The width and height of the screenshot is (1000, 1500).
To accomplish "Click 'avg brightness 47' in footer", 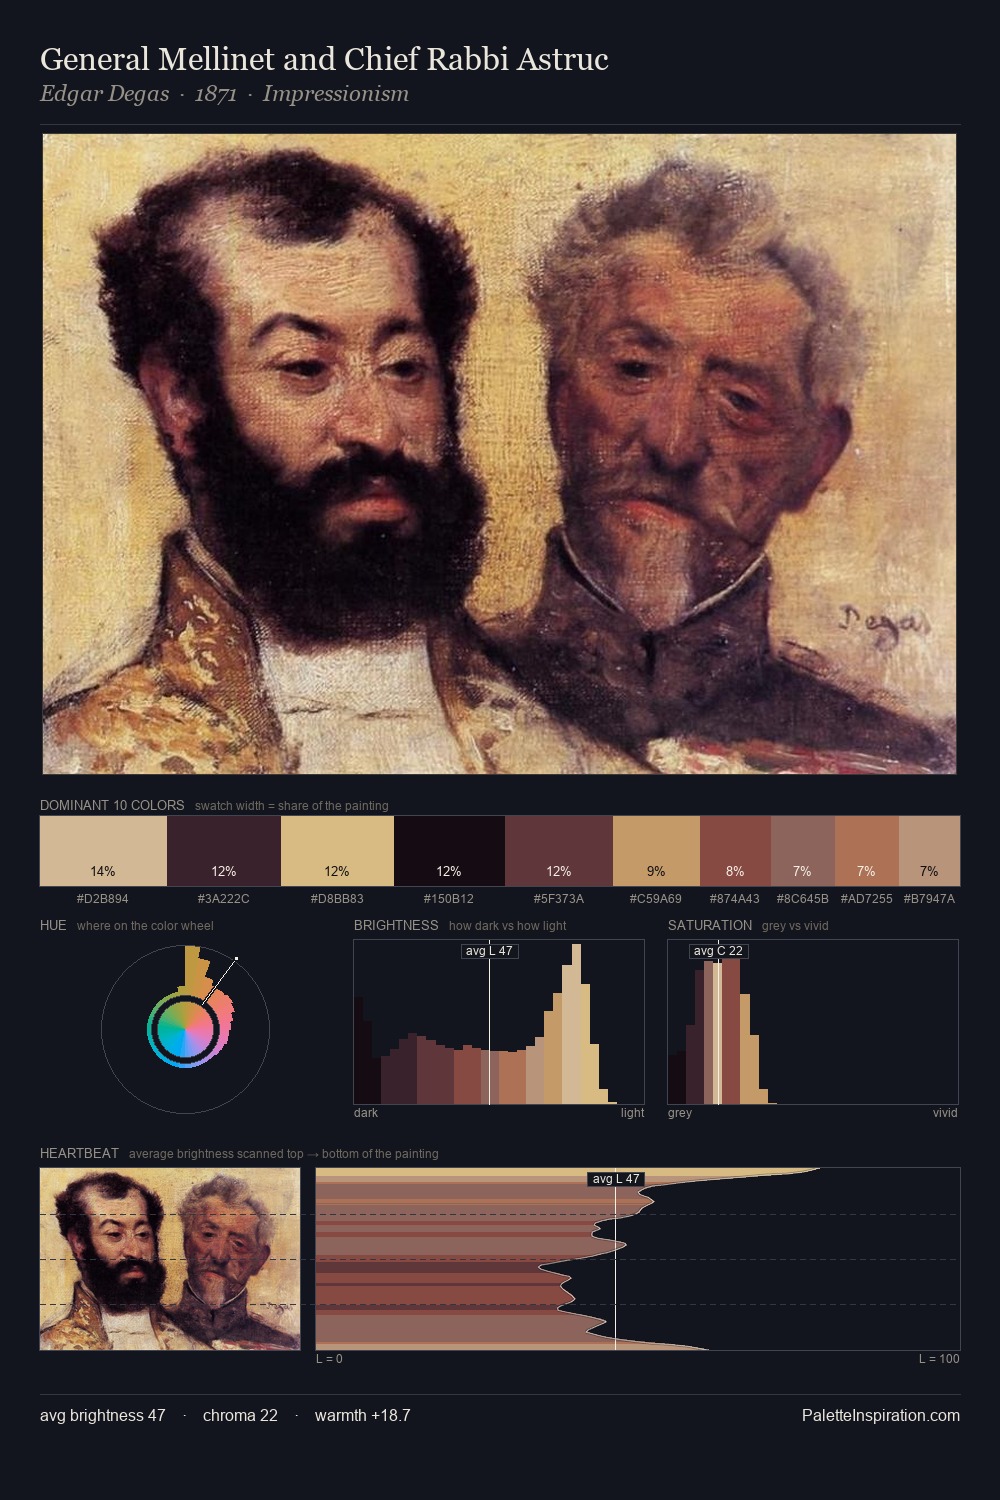I will (103, 1415).
